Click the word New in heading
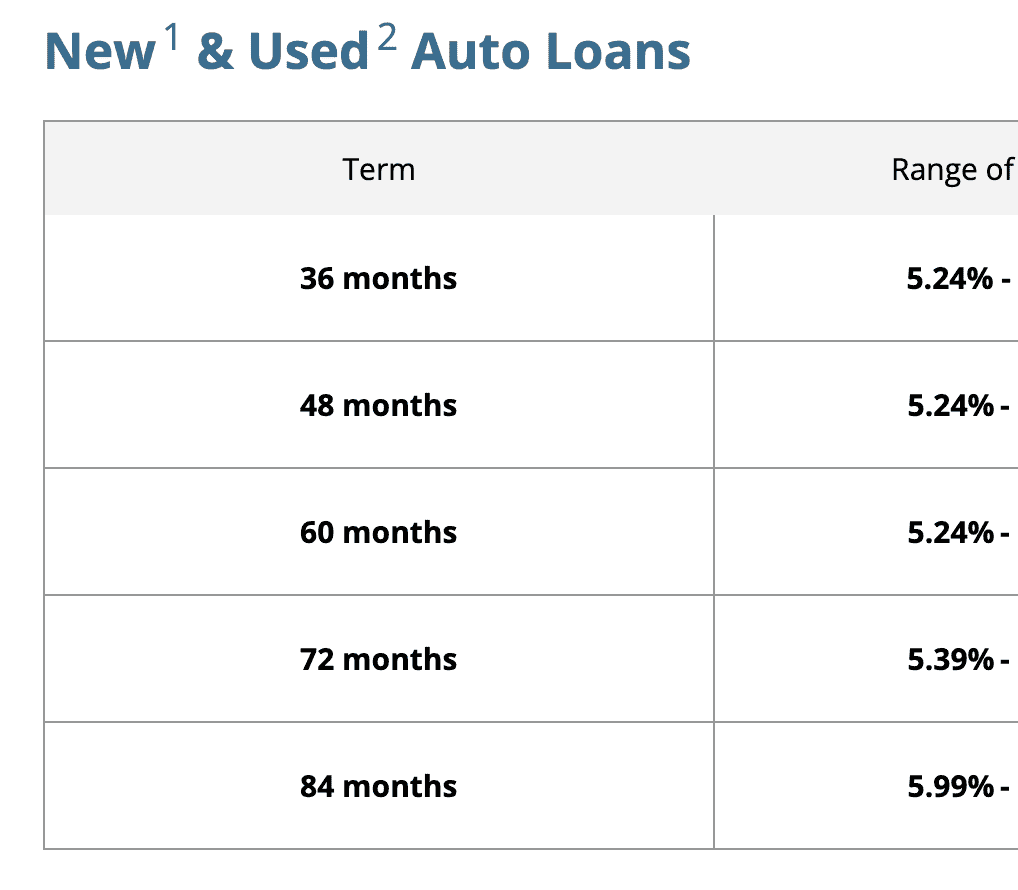 click(100, 52)
